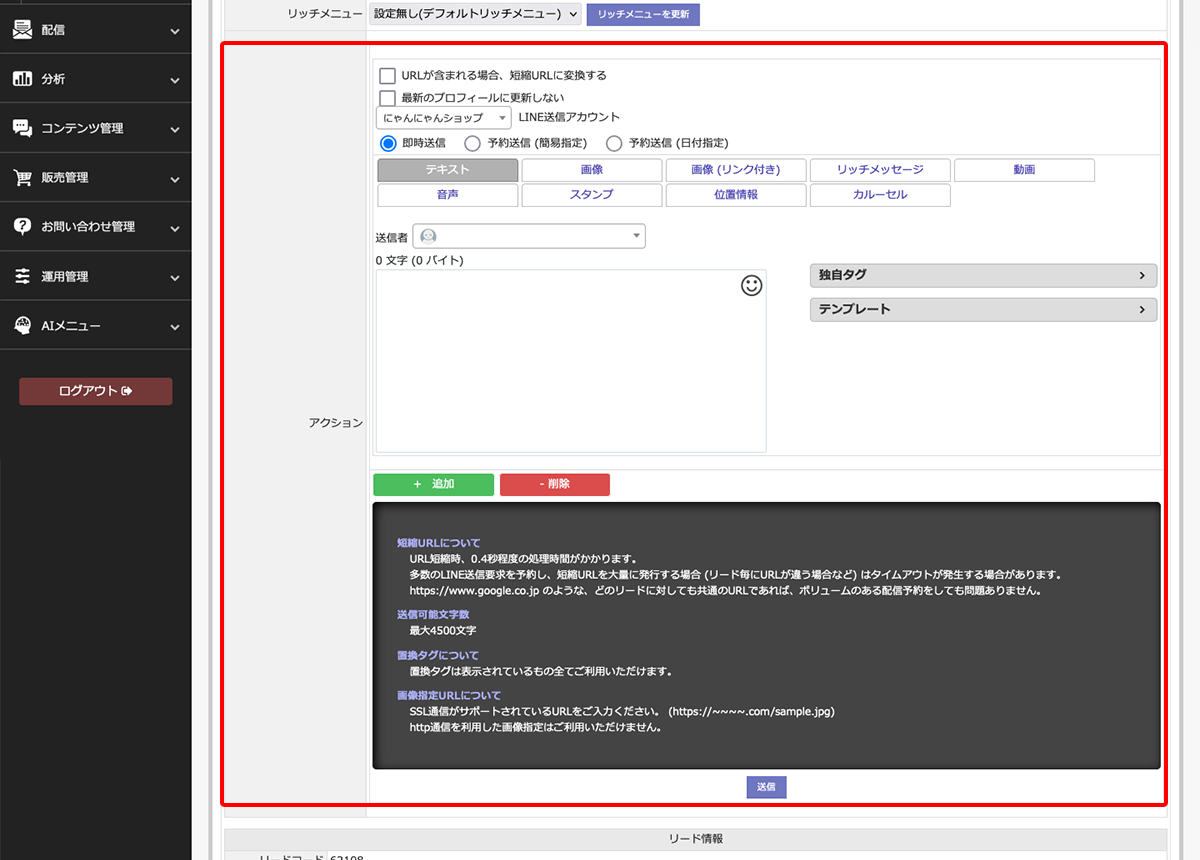Select 予約送信 (日付指定) radio button
Viewport: 1200px width, 860px height.
(614, 143)
